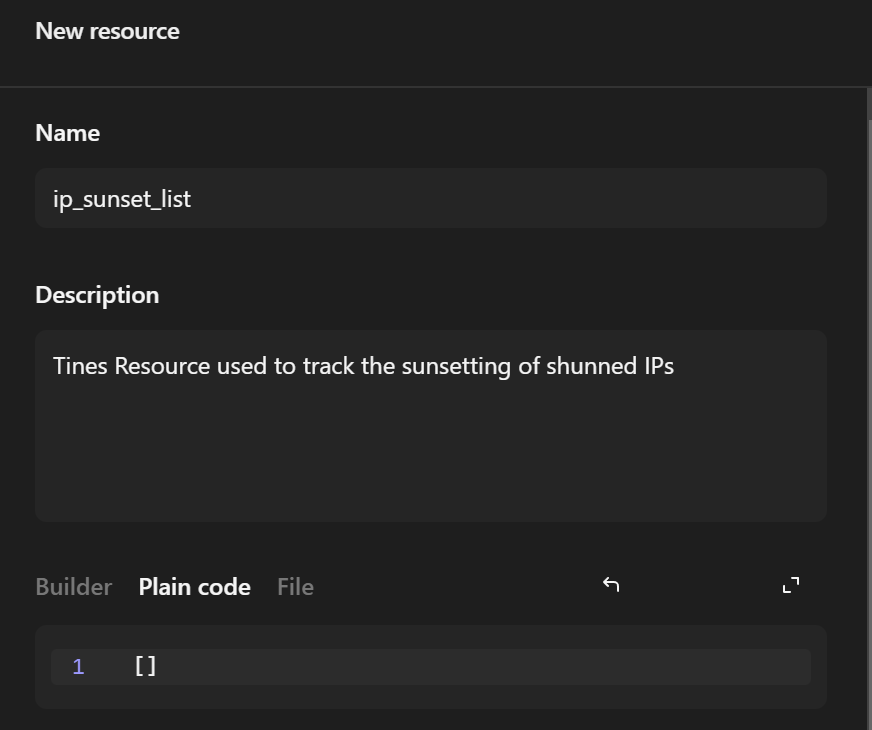Click the Name field label
872x730 pixels.
[67, 133]
